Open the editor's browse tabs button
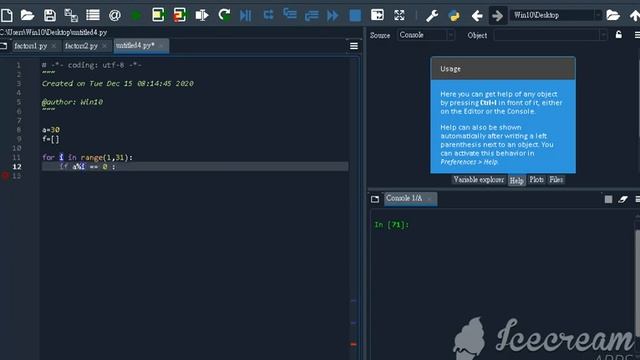 [x=4, y=46]
